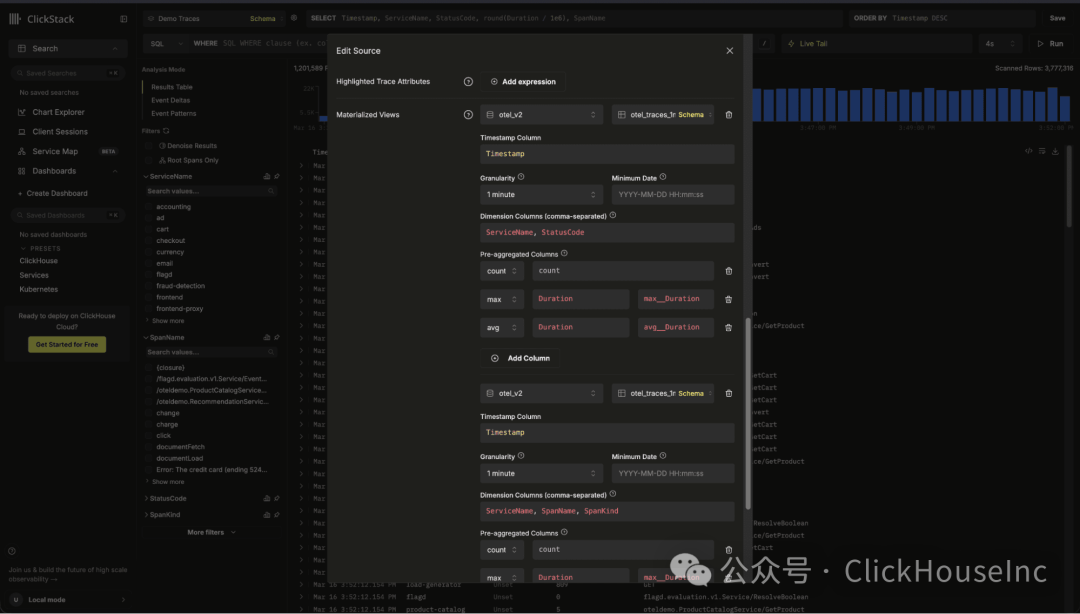Click Get Started for Free

67,345
